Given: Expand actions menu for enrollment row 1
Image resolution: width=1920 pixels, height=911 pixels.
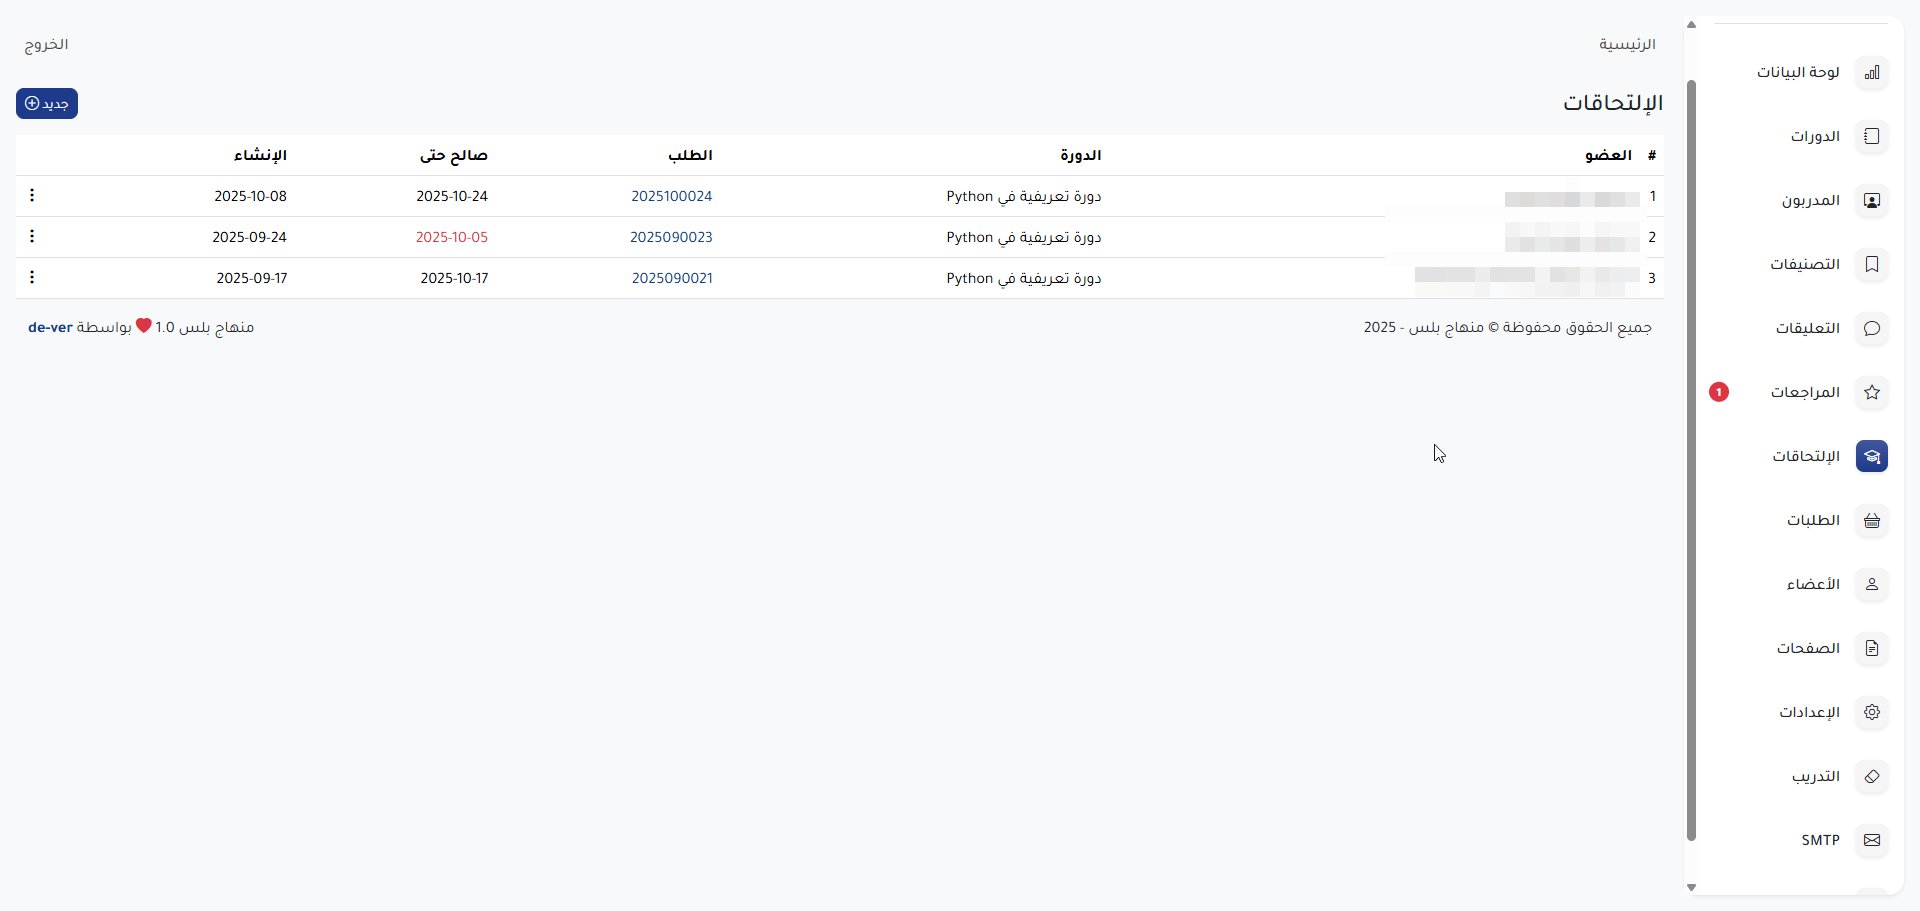Looking at the screenshot, I should point(32,196).
